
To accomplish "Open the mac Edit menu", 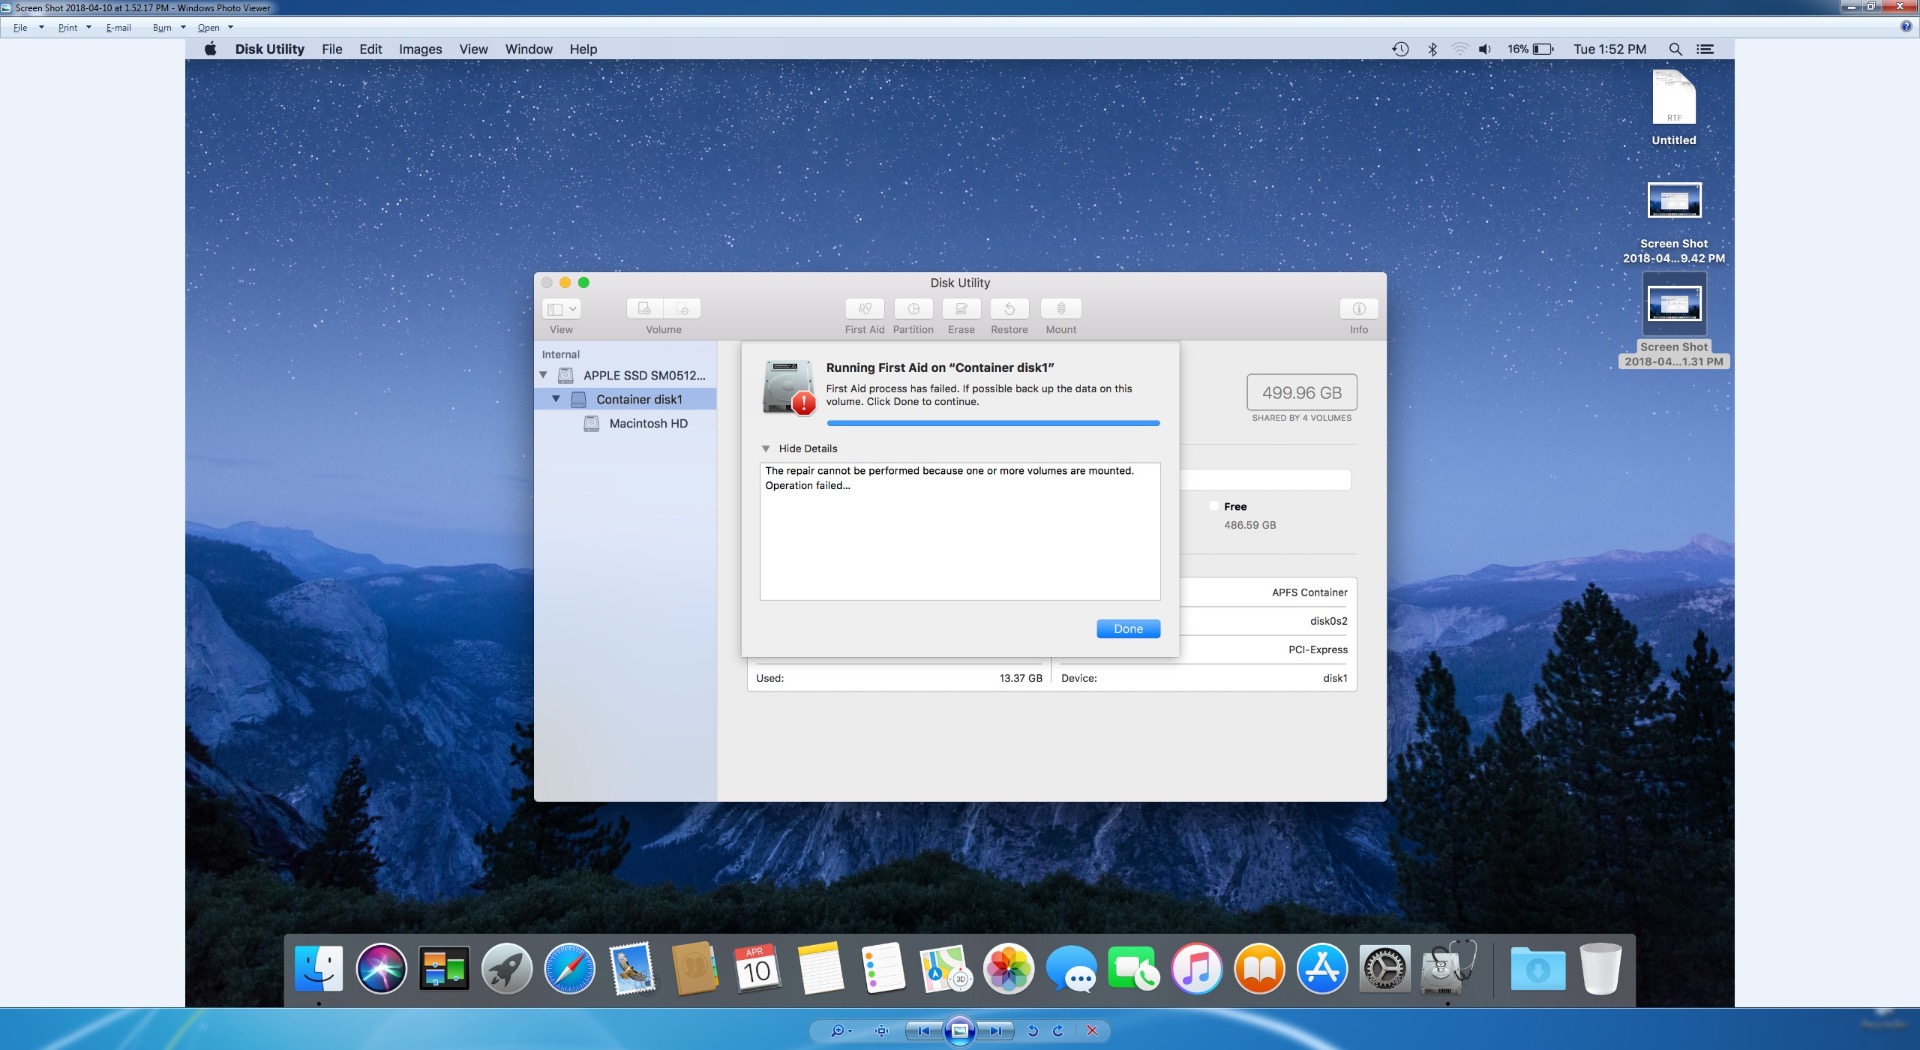I will pos(370,49).
